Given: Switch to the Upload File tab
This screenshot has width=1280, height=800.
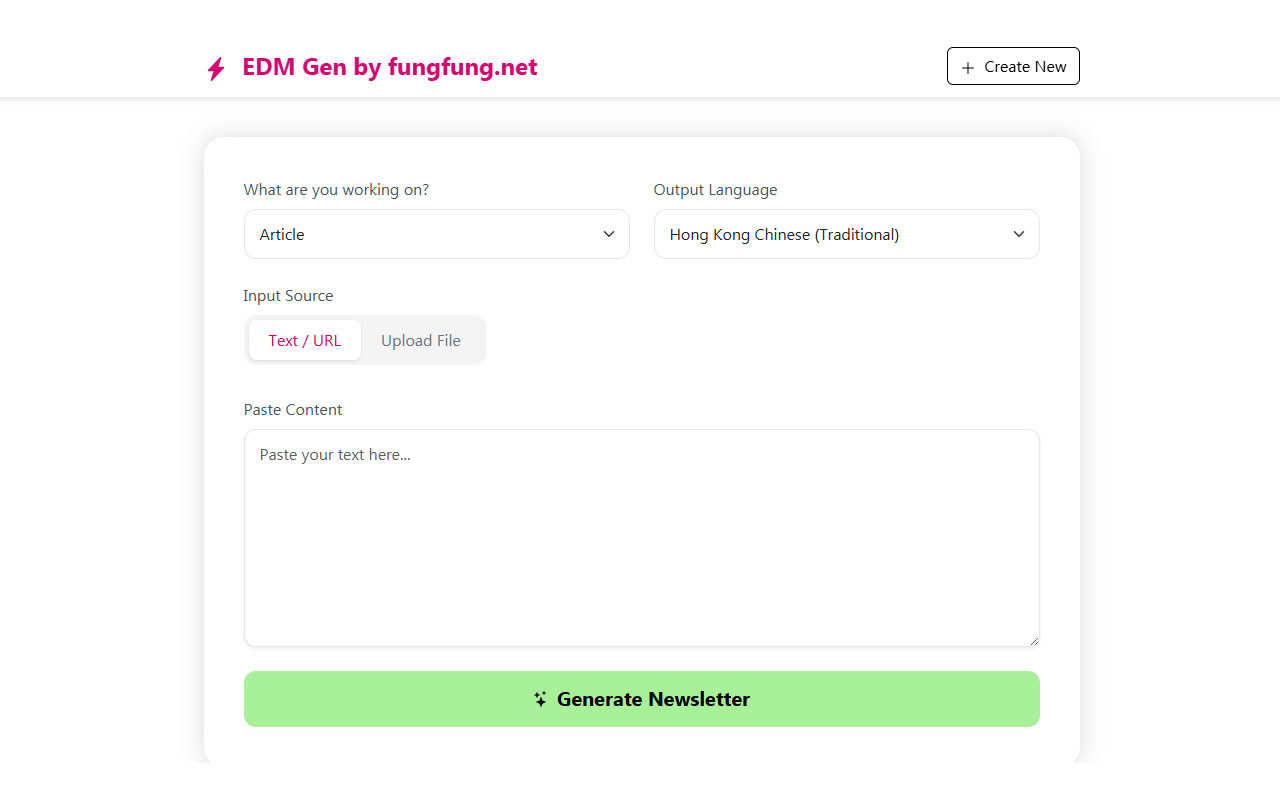Looking at the screenshot, I should pos(421,340).
